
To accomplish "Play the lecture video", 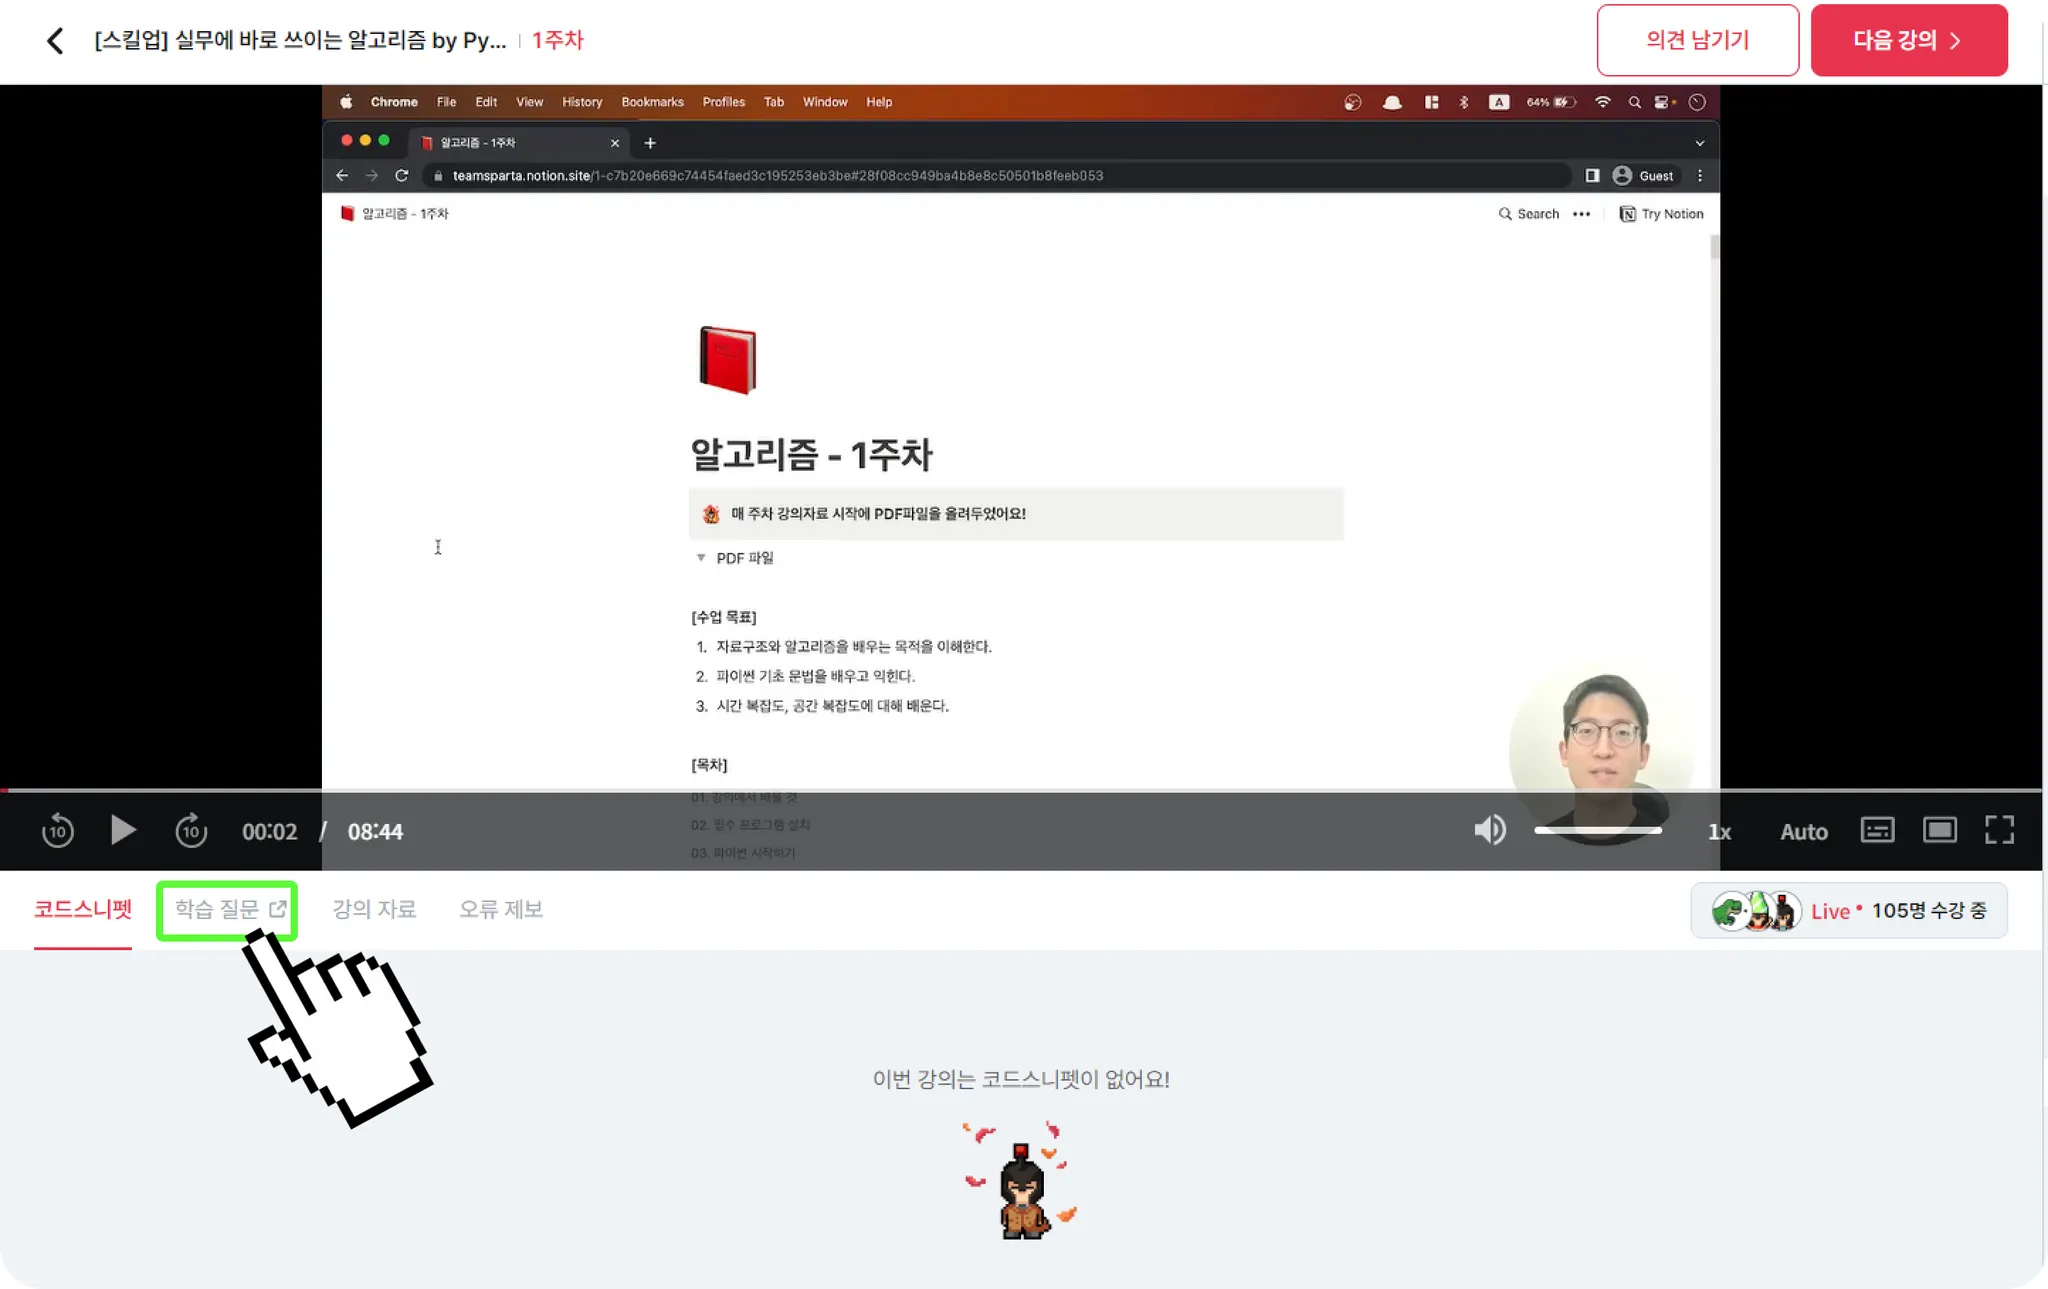I will tap(122, 830).
